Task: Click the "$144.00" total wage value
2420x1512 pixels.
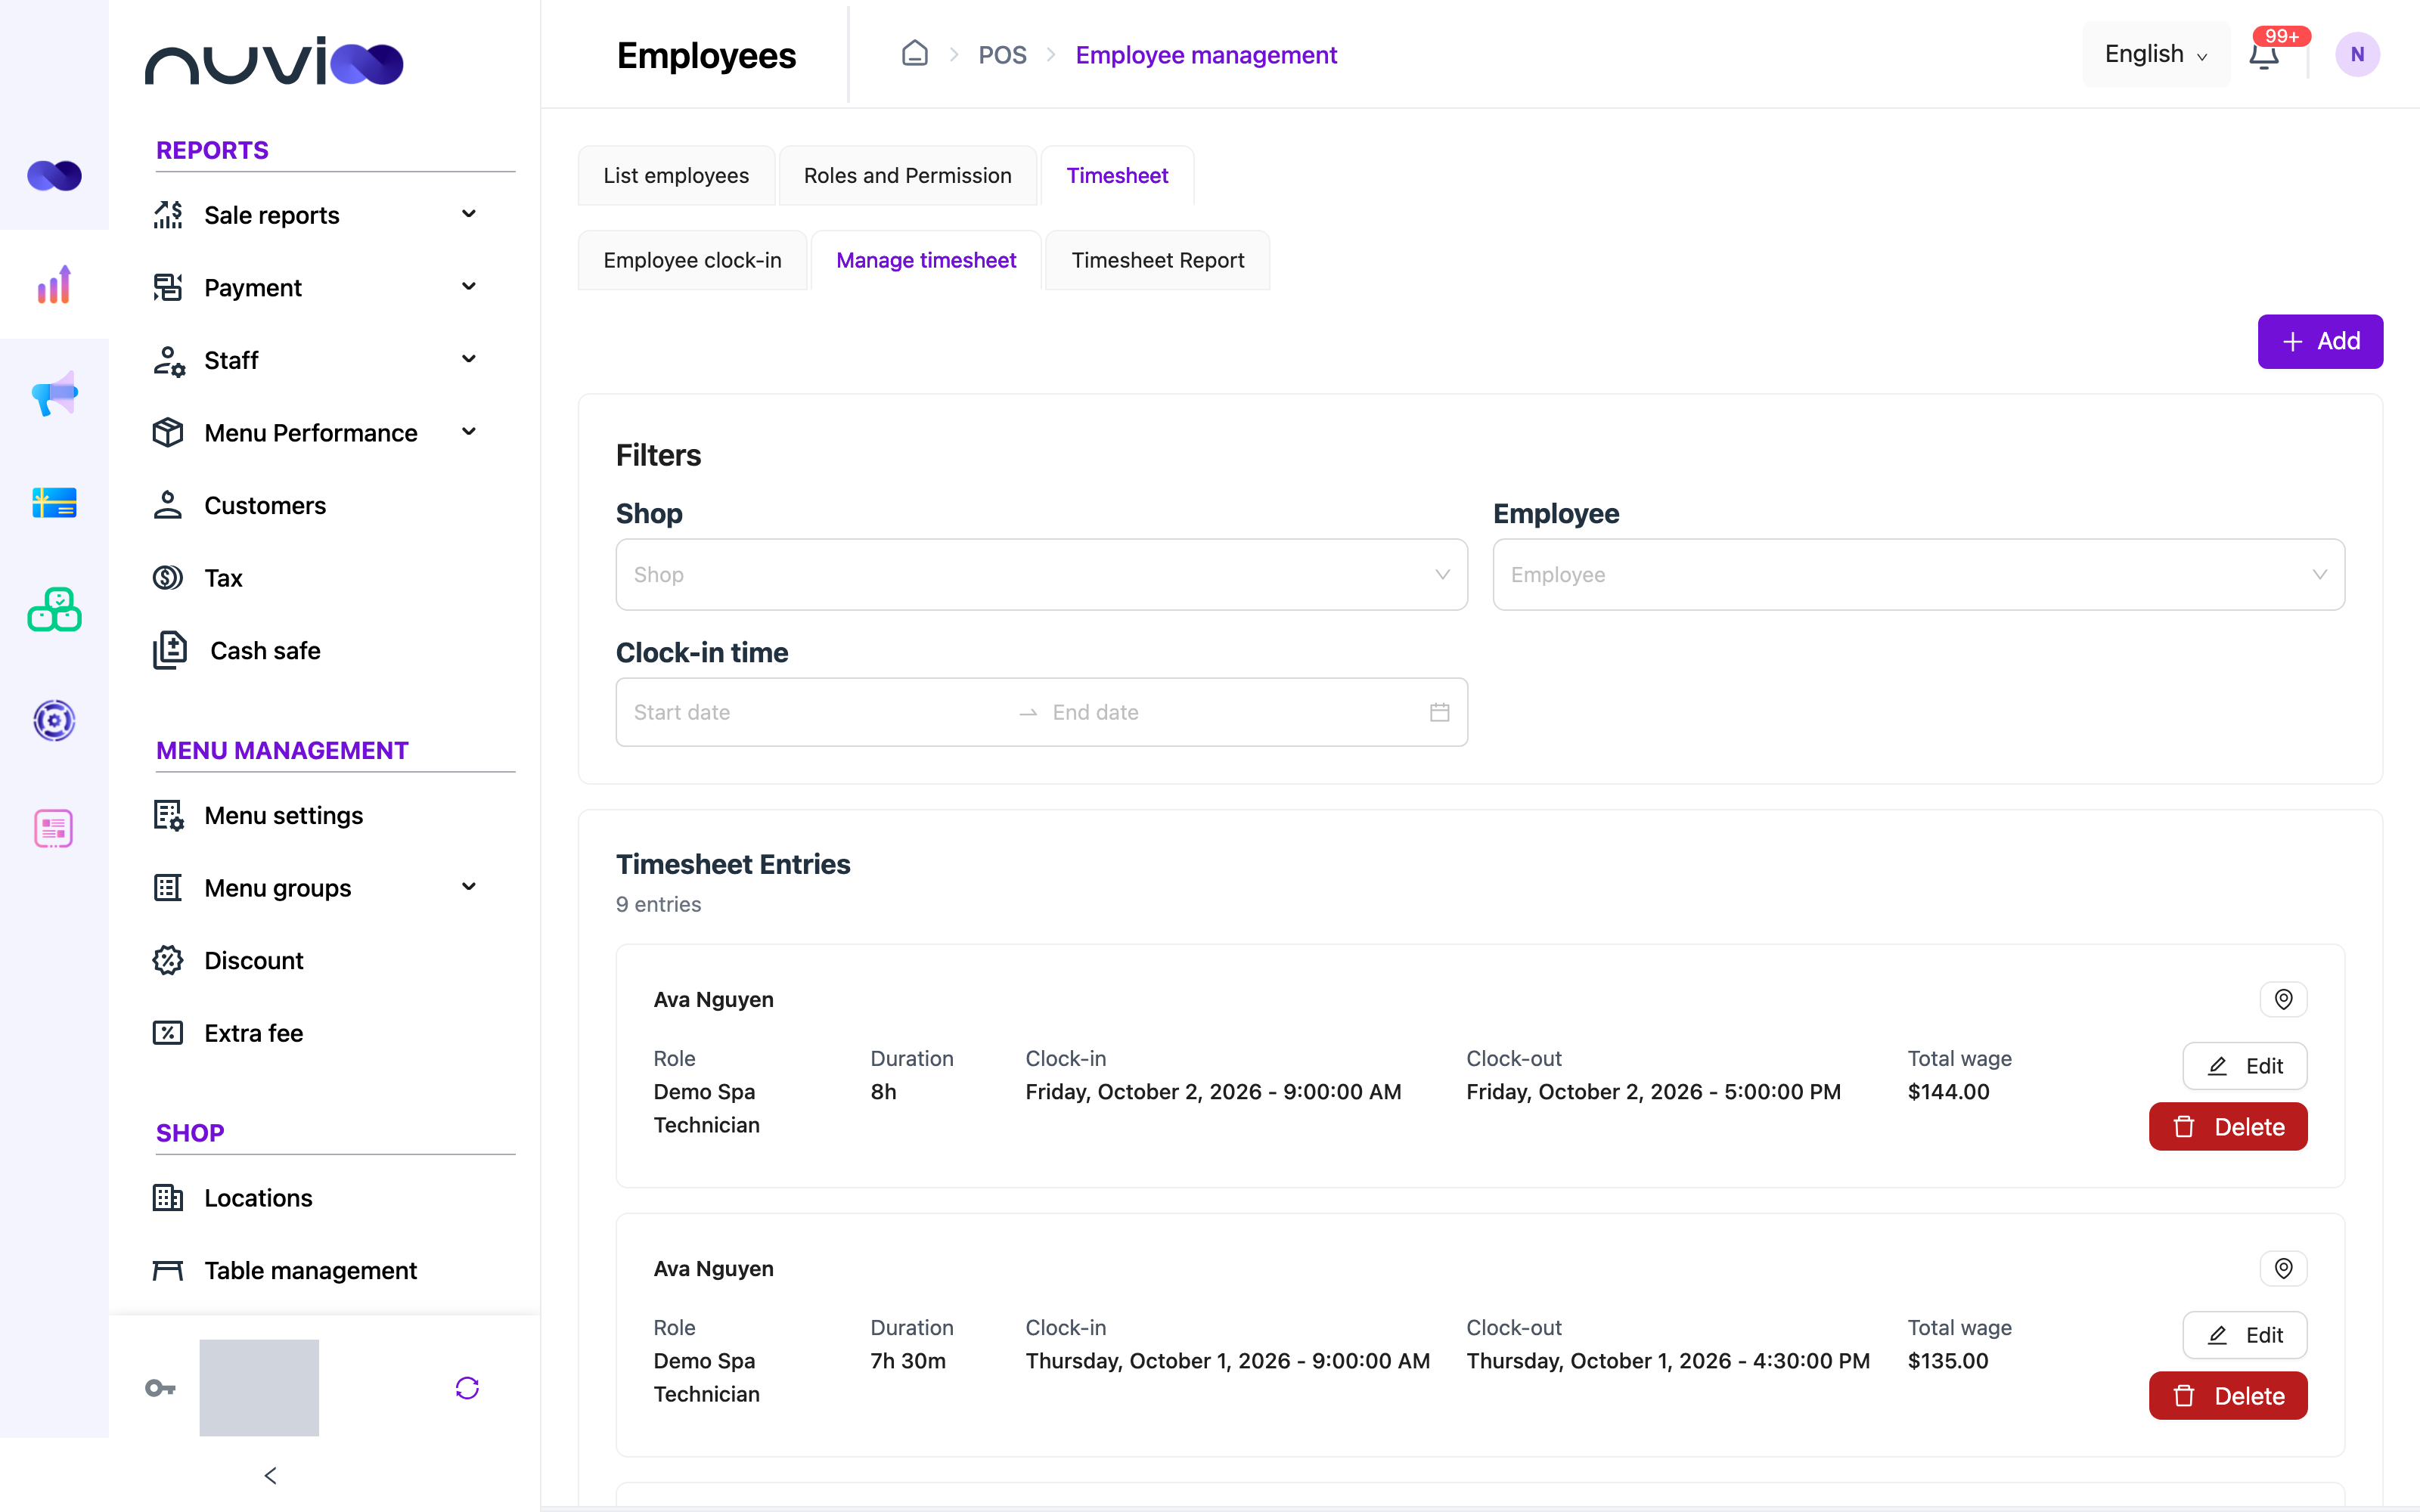Action: pos(1948,1091)
